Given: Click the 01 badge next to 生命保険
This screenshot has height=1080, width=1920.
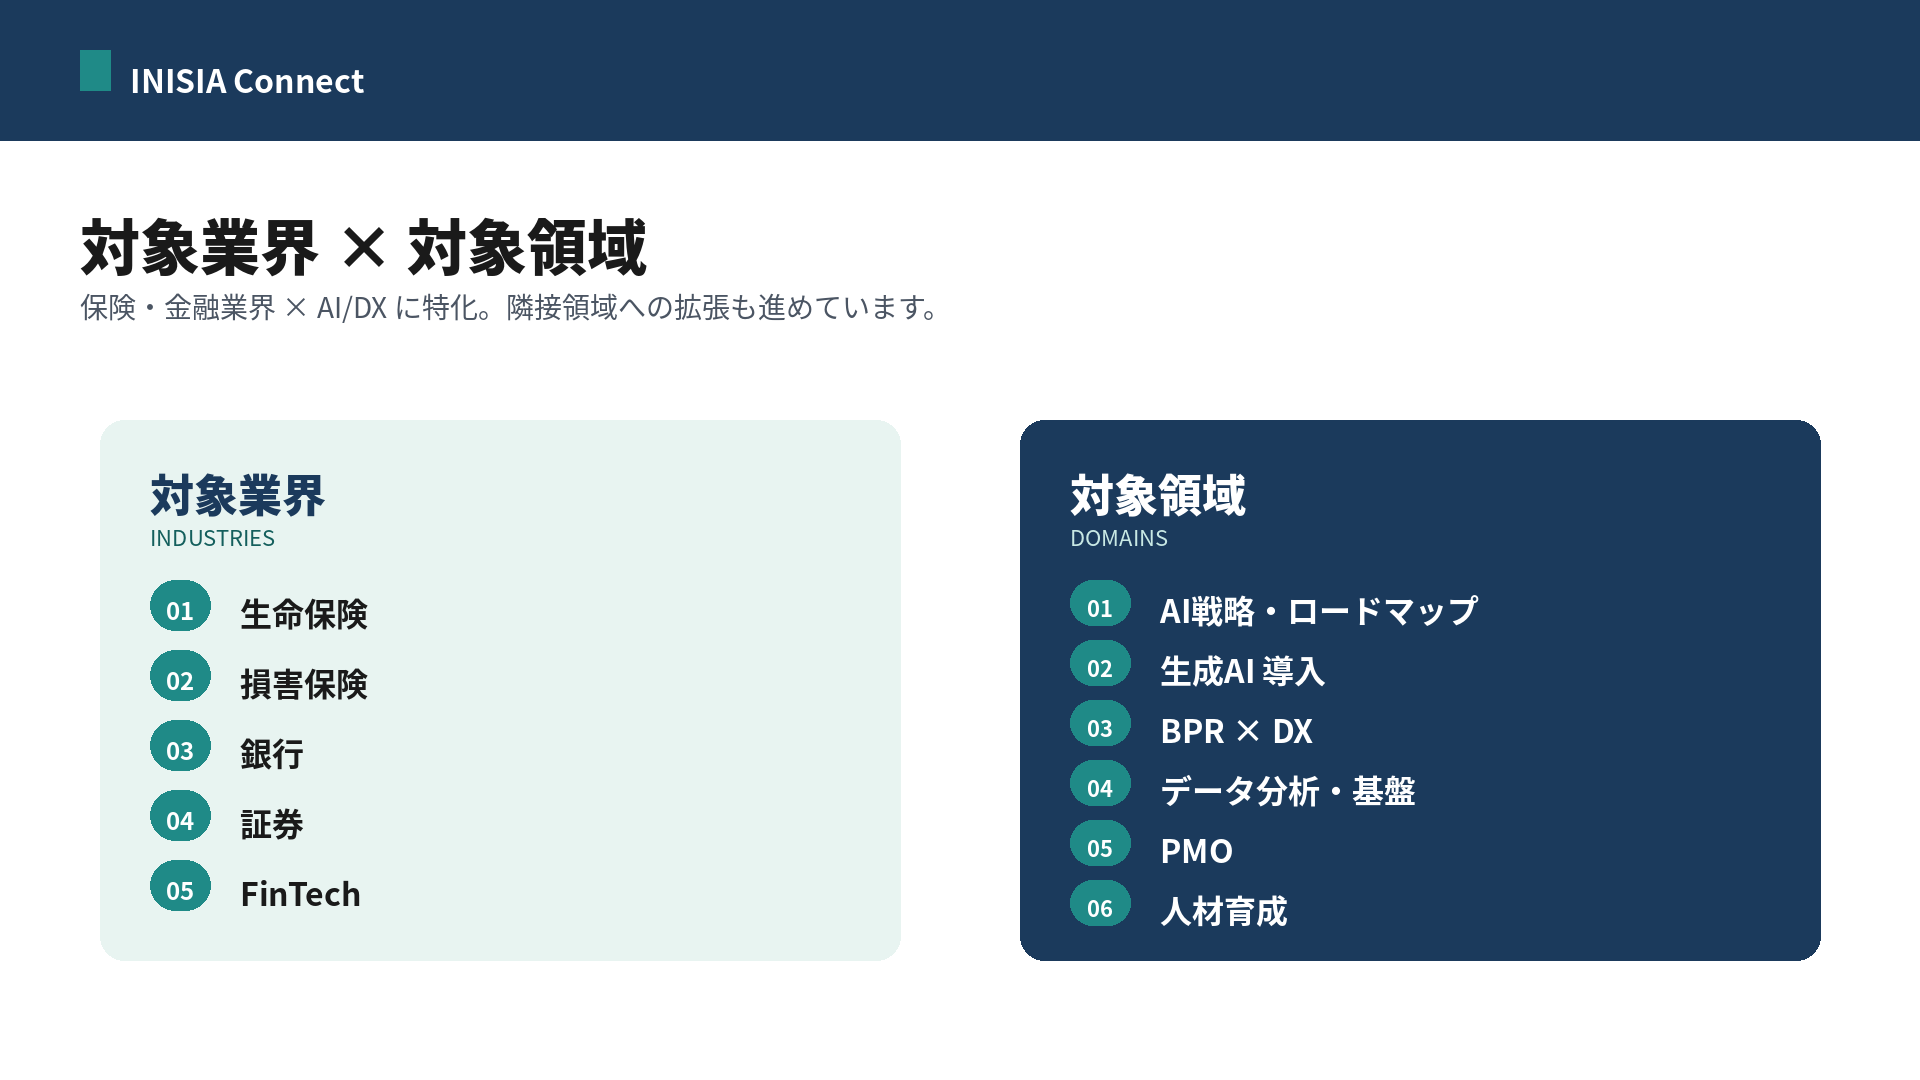Looking at the screenshot, I should [x=180, y=606].
